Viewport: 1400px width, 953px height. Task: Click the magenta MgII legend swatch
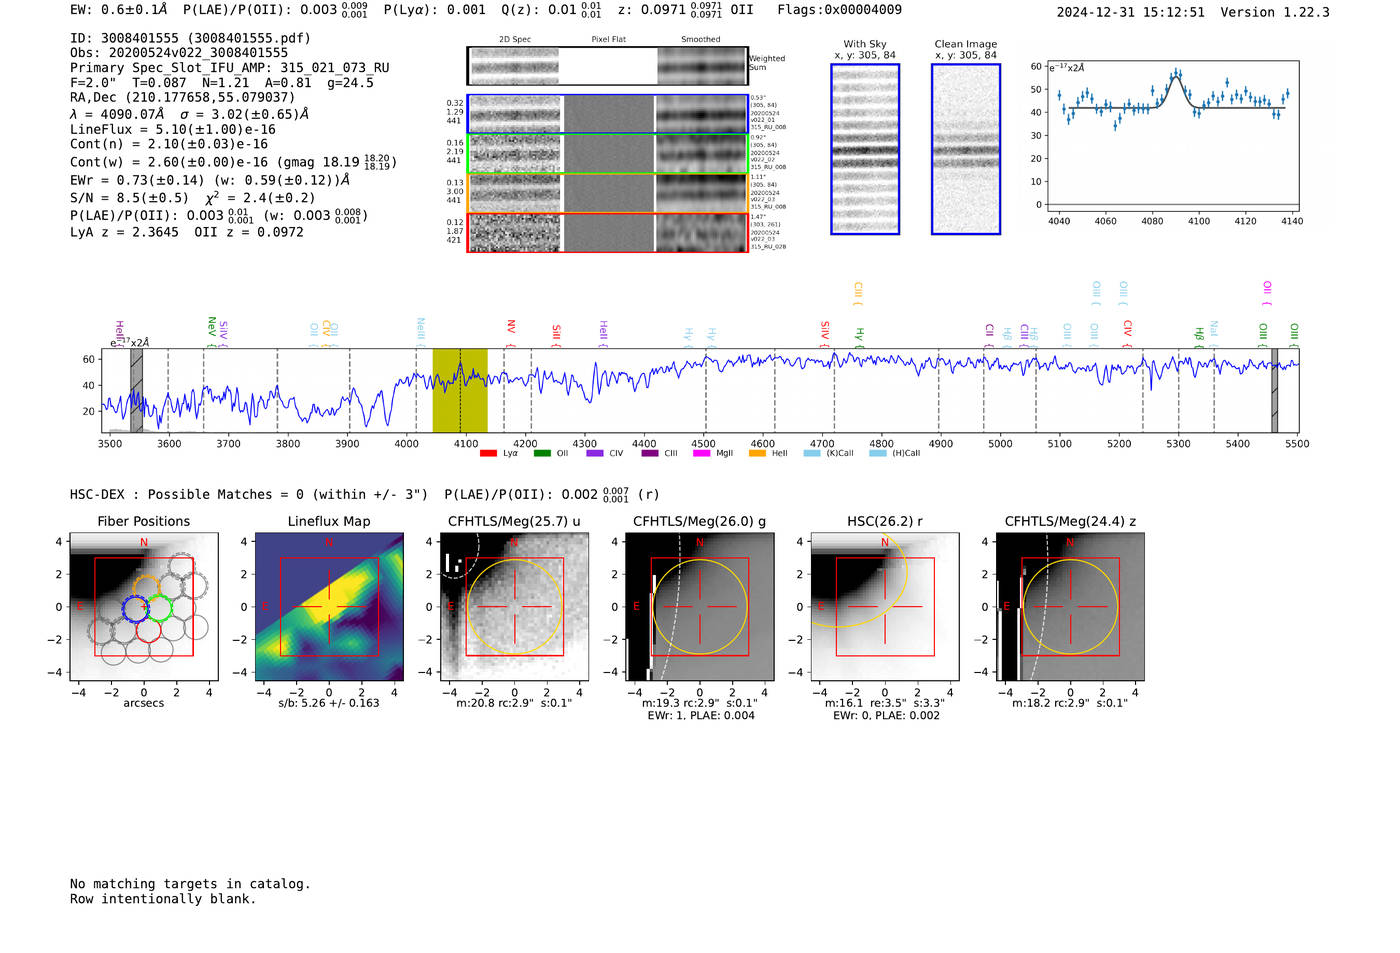tap(702, 453)
